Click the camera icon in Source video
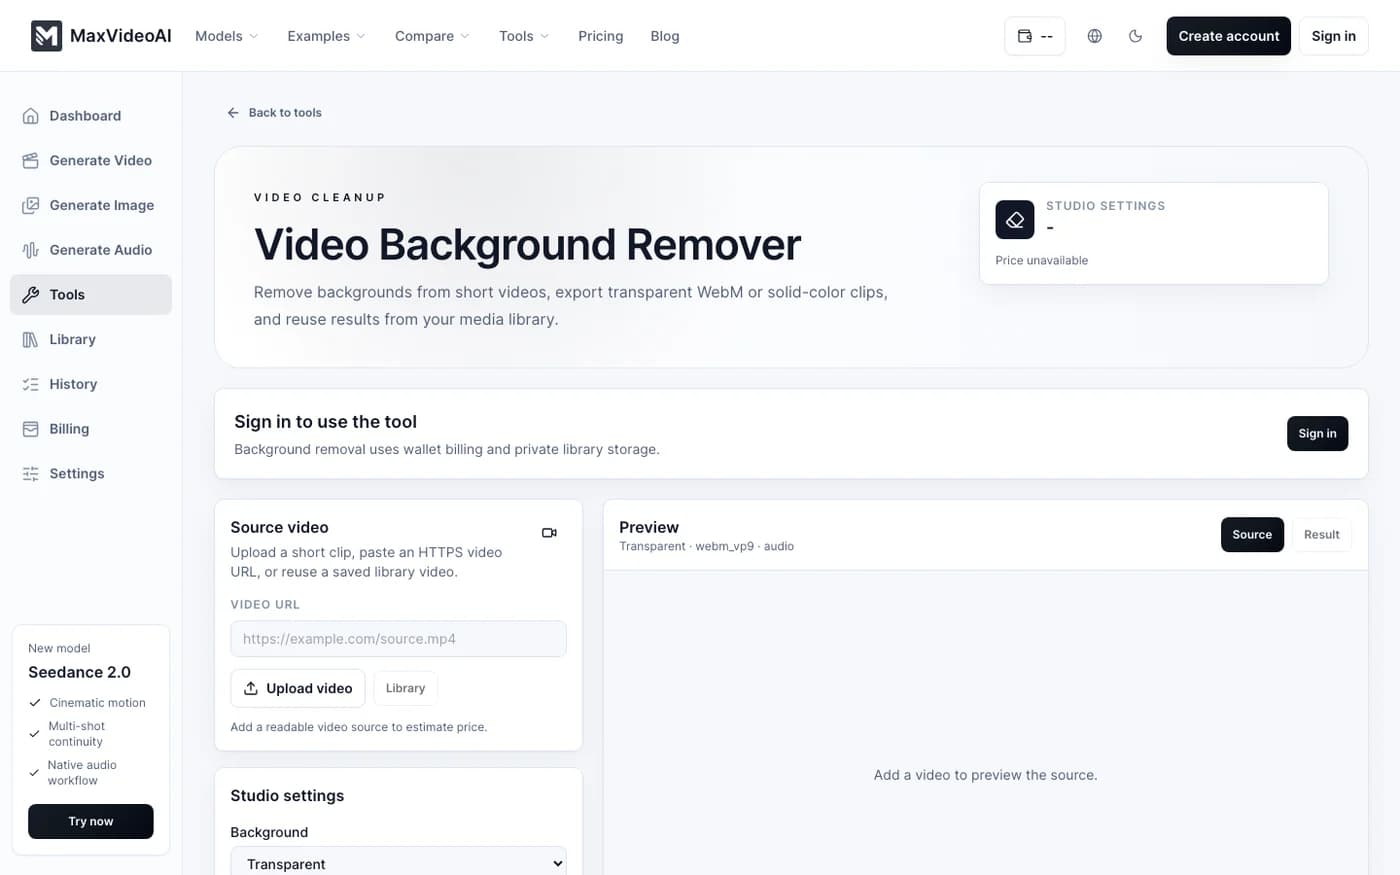Image resolution: width=1400 pixels, height=875 pixels. [x=549, y=533]
